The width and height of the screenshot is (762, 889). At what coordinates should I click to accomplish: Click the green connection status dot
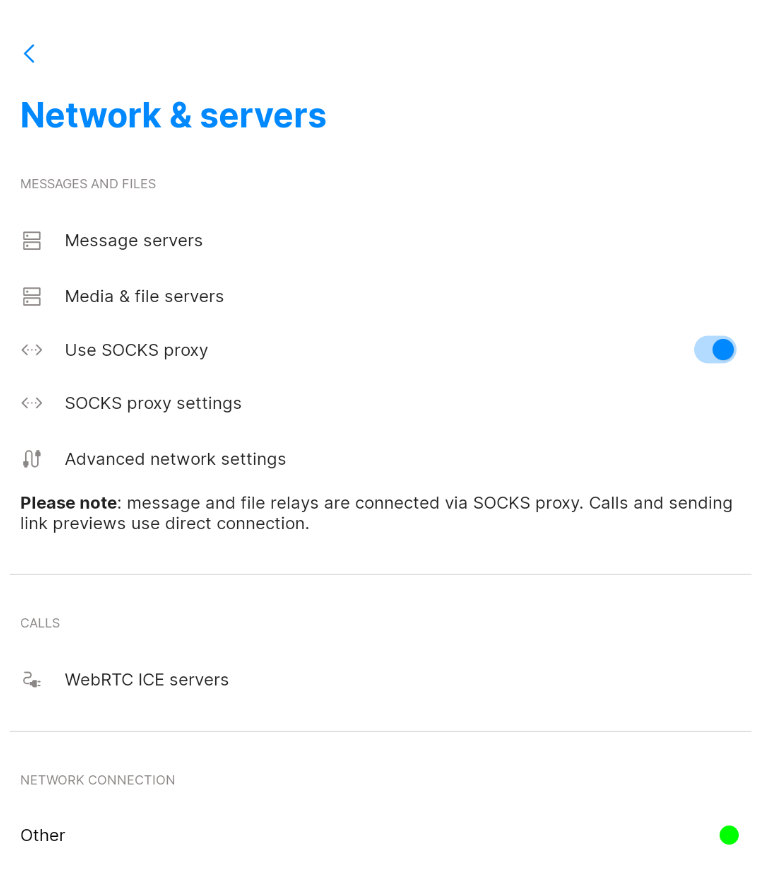[729, 835]
